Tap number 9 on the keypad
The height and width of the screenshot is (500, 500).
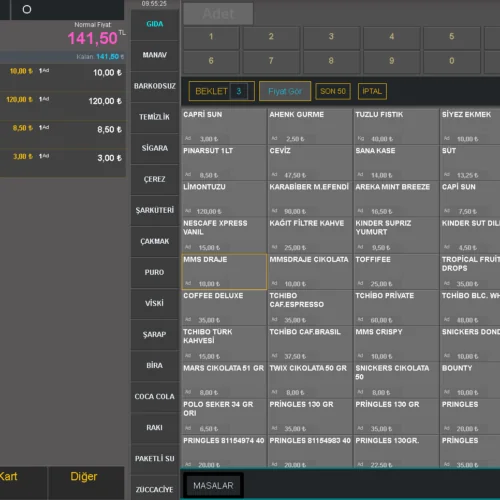point(392,62)
